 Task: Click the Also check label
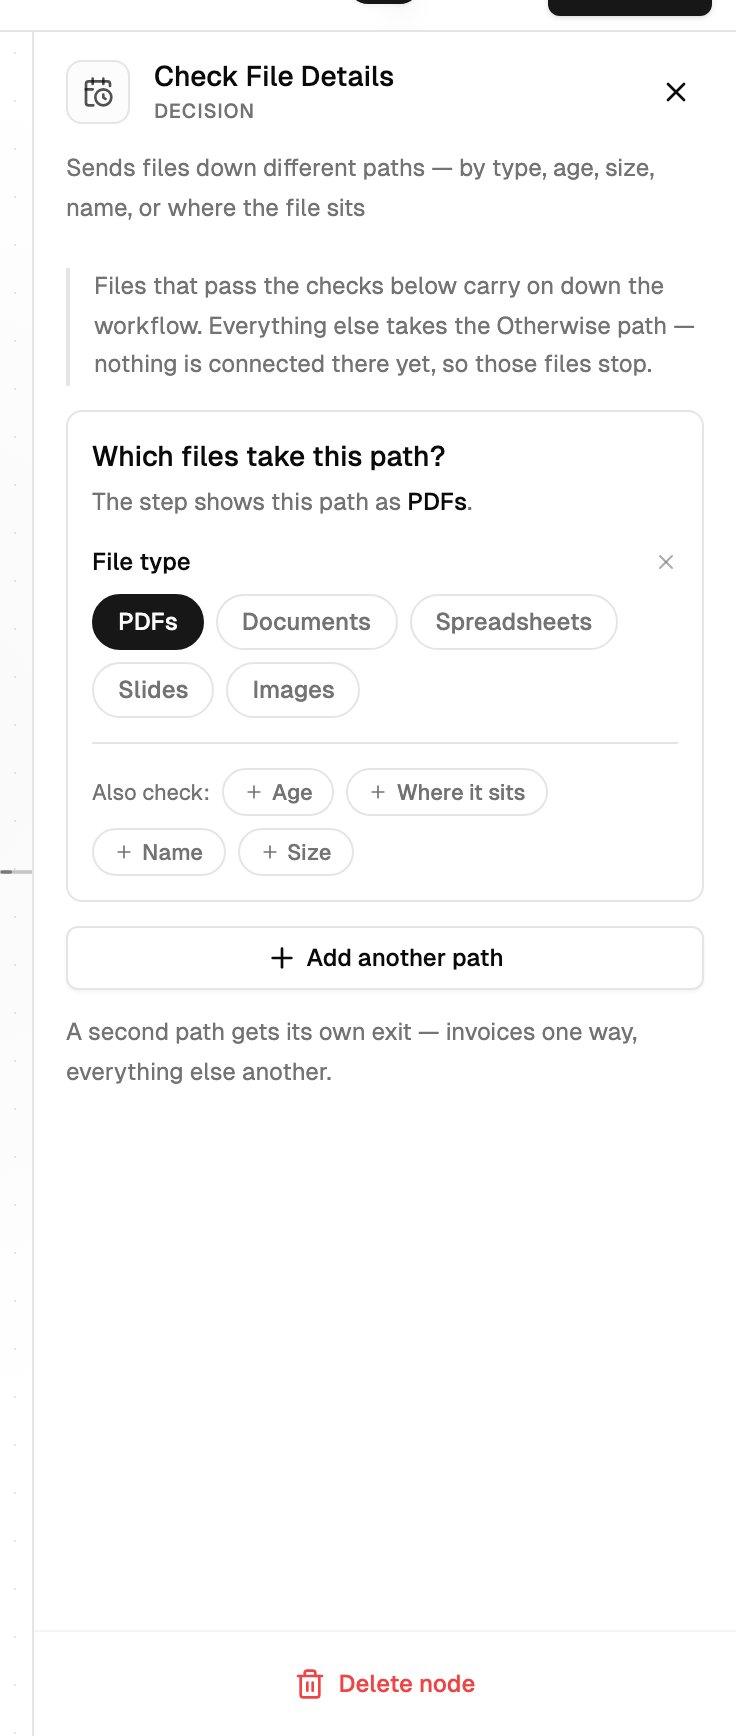point(151,792)
